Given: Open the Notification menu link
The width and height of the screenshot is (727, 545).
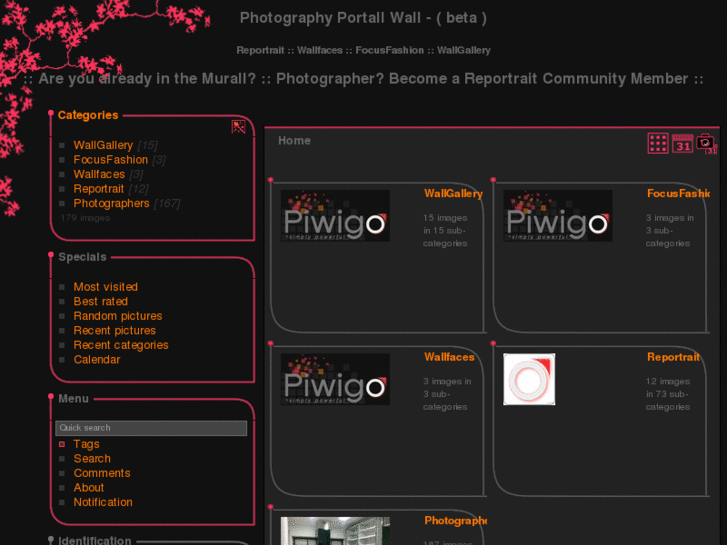Looking at the screenshot, I should (x=103, y=502).
